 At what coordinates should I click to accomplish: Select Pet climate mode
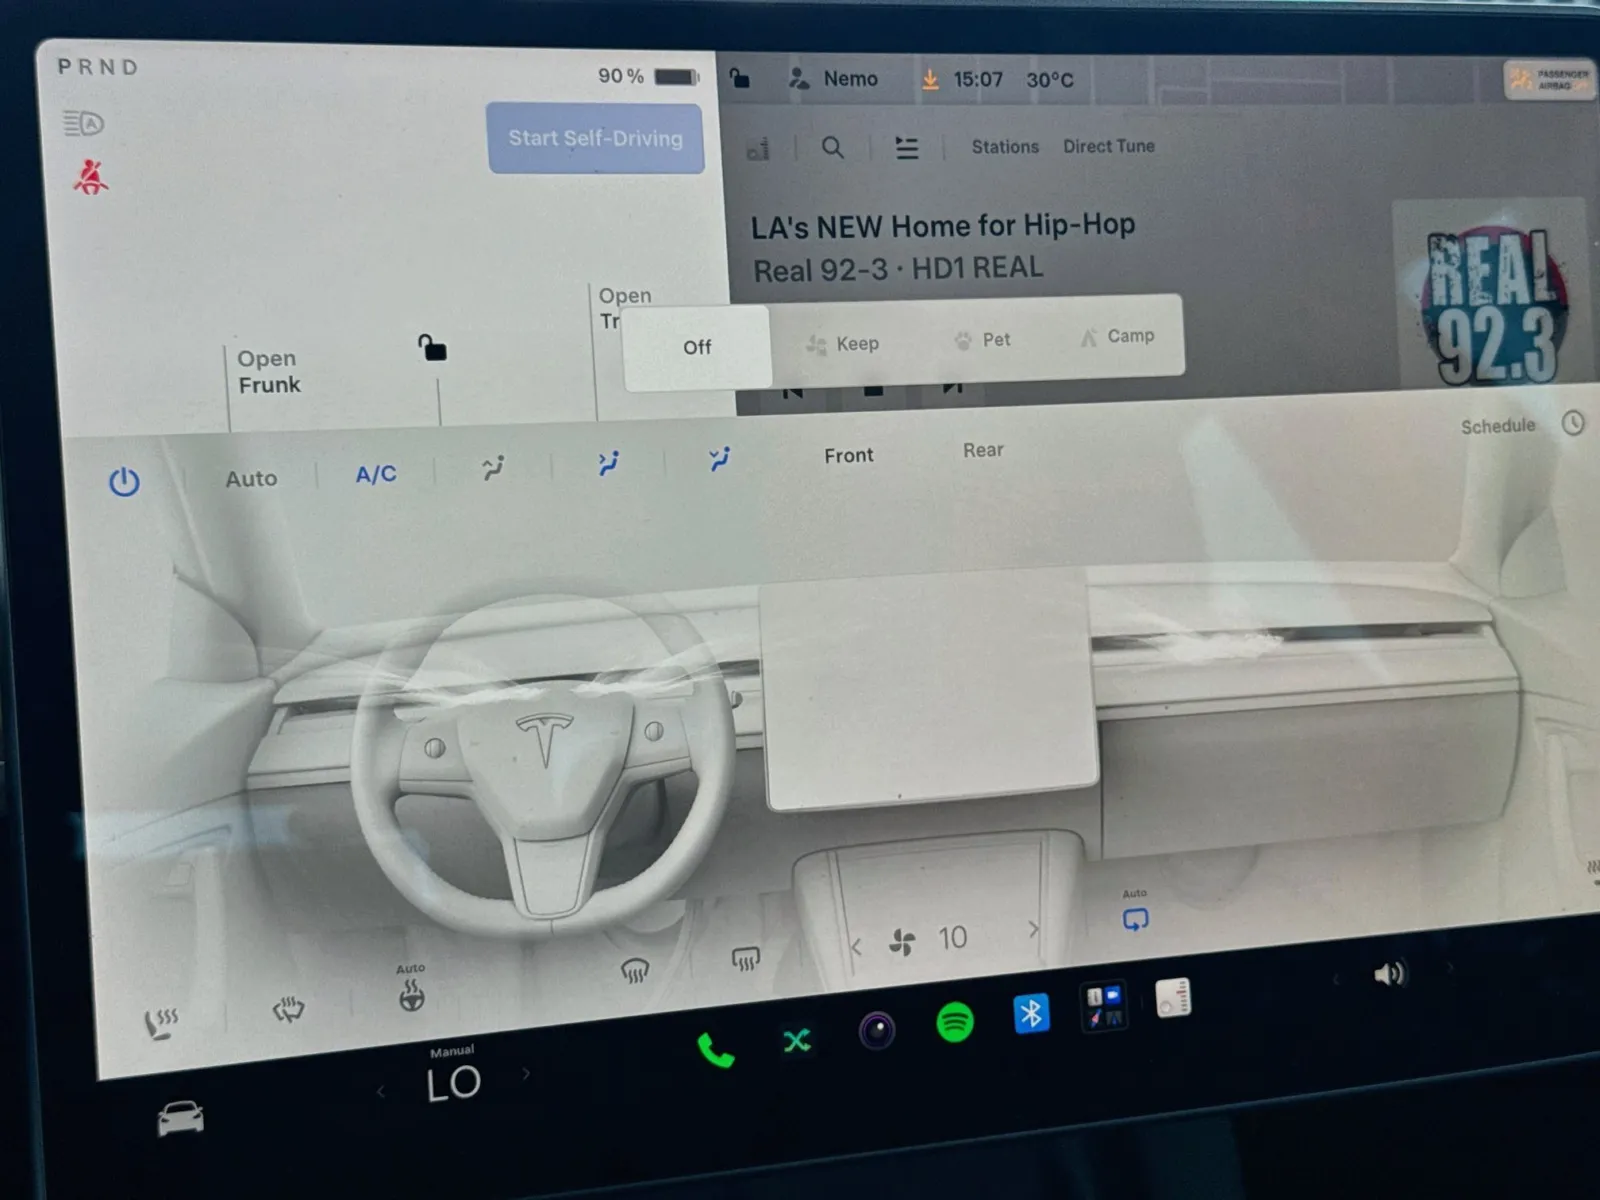pyautogui.click(x=983, y=340)
